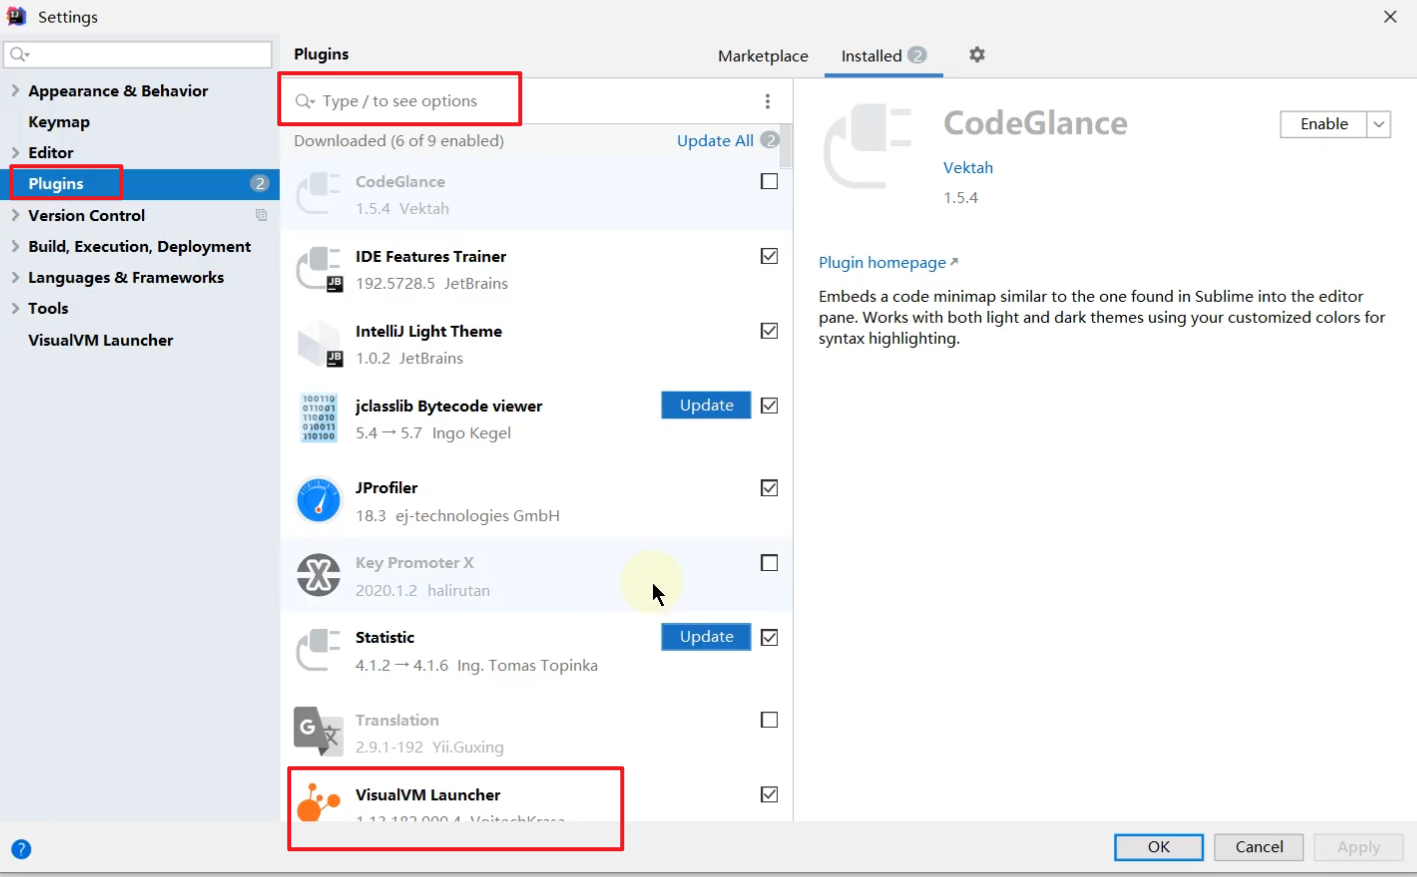Expand the Appearance & Behavior chevron
Image resolution: width=1417 pixels, height=877 pixels.
pyautogui.click(x=15, y=90)
